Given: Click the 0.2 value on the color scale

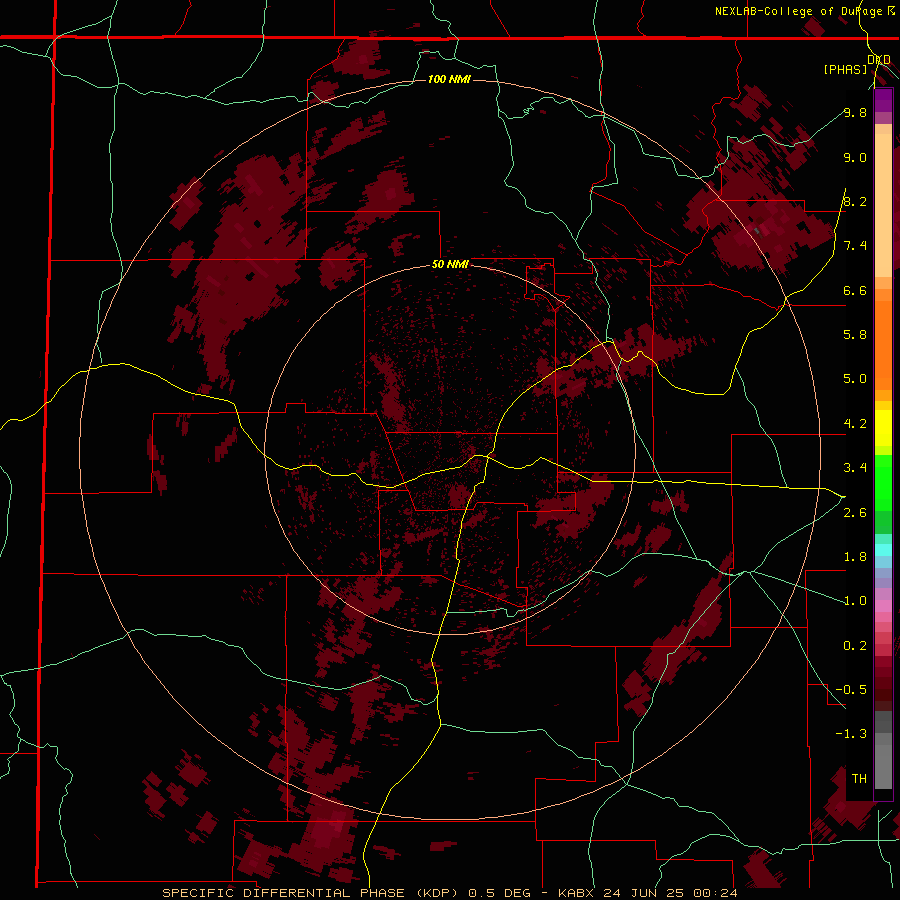Looking at the screenshot, I should click(x=855, y=646).
